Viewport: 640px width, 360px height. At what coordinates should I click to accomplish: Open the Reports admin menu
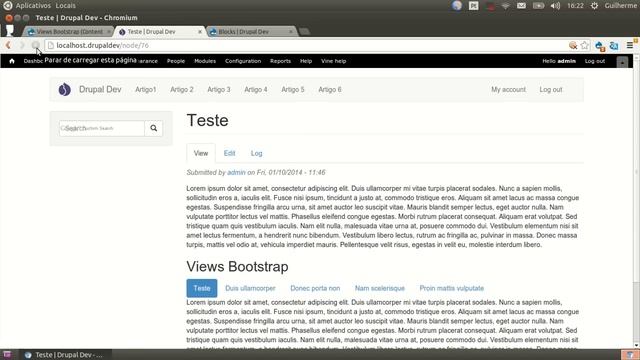[280, 61]
